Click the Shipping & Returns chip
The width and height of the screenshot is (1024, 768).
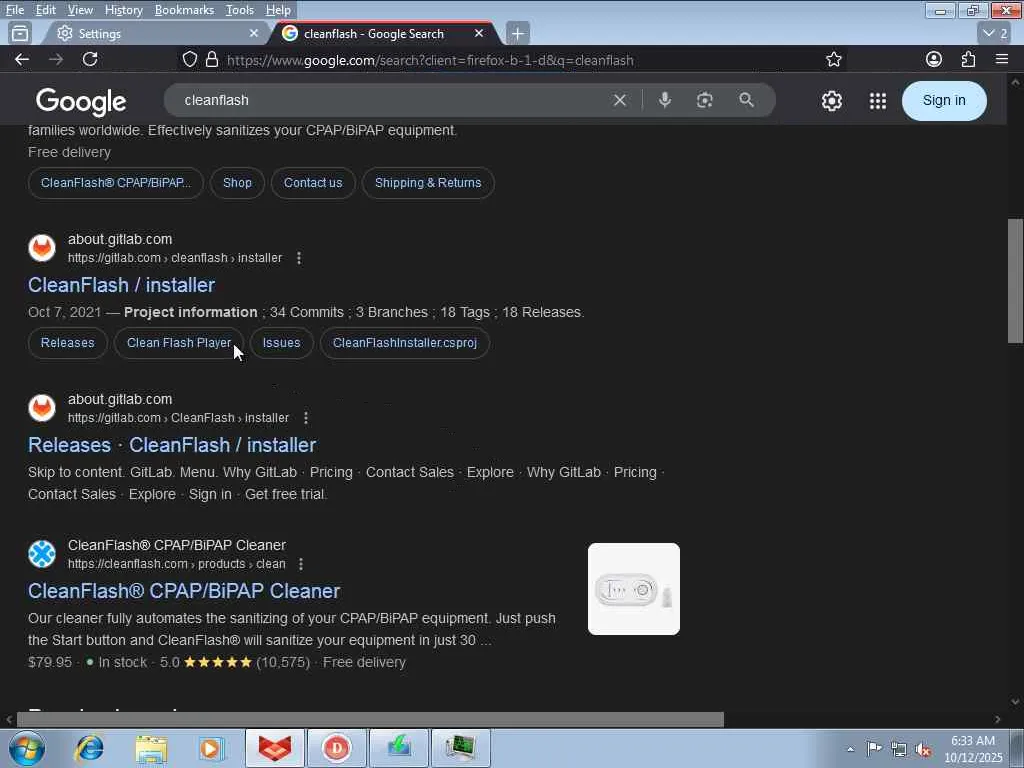428,183
